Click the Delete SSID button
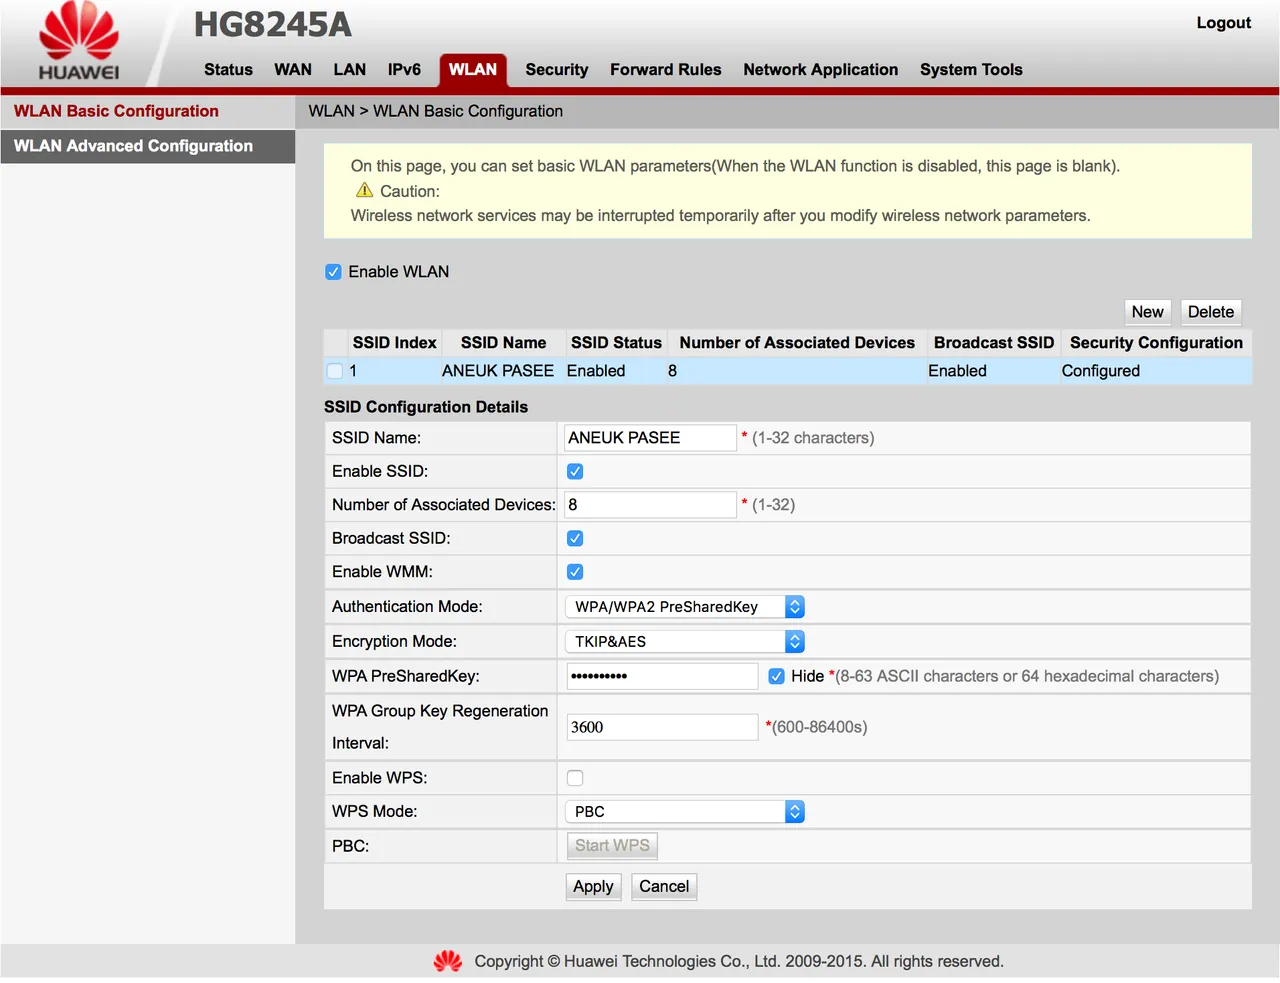This screenshot has height=983, width=1280. 1211,312
